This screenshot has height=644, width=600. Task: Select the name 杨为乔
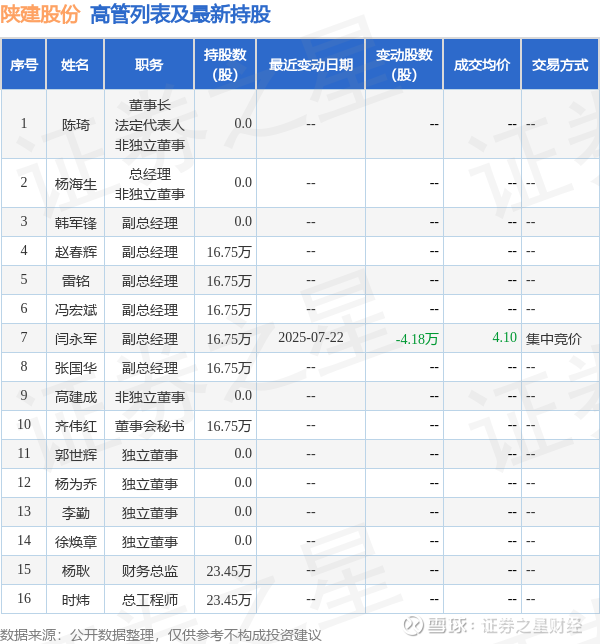click(x=76, y=484)
